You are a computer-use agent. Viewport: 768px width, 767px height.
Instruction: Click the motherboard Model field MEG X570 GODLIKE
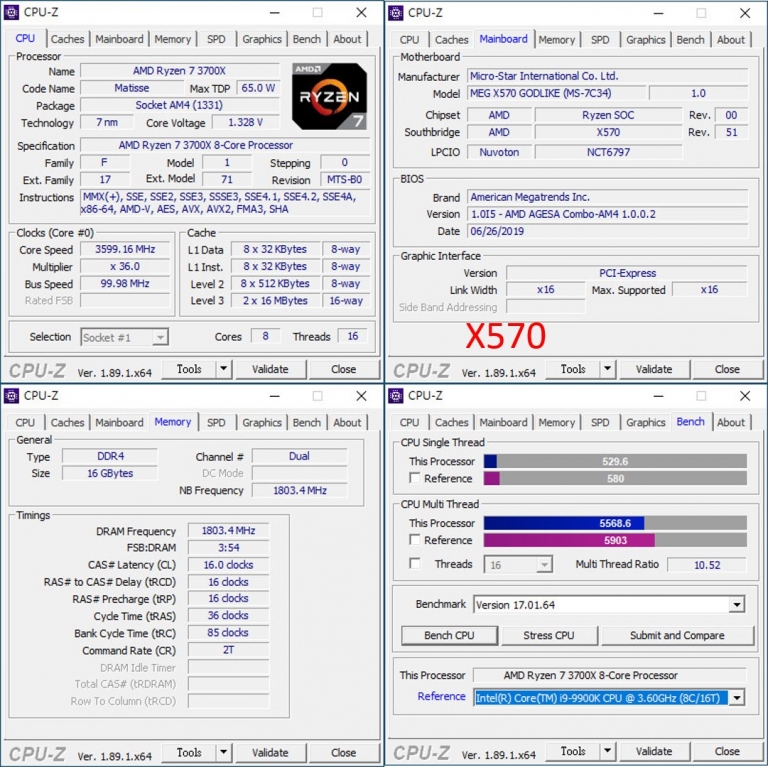tap(556, 93)
